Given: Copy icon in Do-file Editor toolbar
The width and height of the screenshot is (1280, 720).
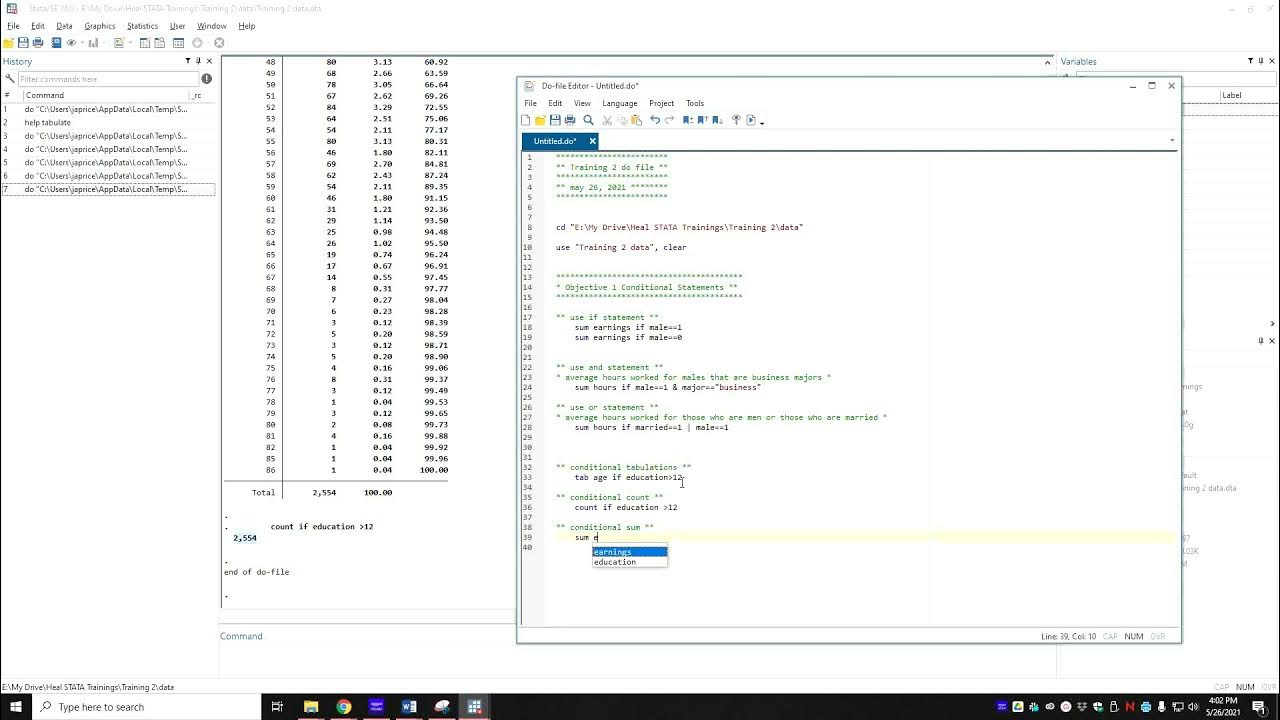Looking at the screenshot, I should point(622,120).
